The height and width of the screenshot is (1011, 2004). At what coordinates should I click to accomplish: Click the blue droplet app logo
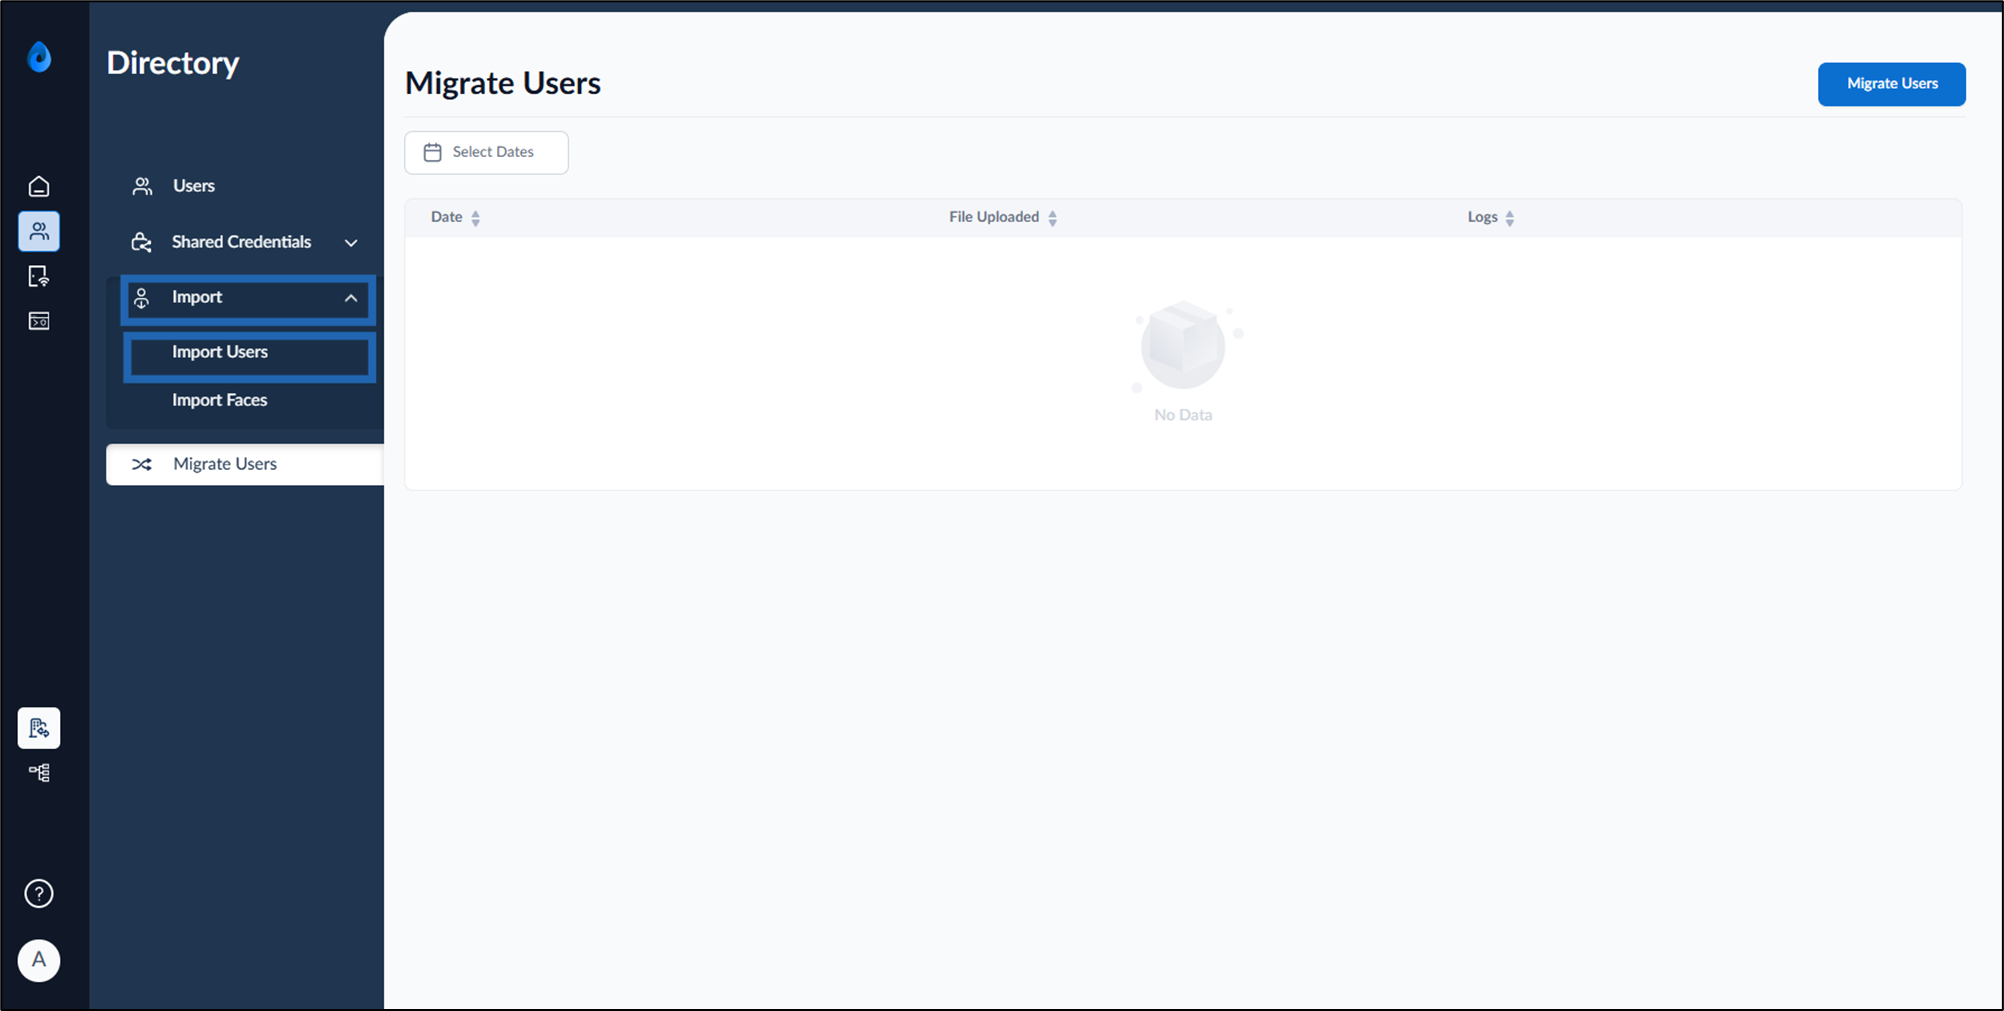click(x=39, y=57)
